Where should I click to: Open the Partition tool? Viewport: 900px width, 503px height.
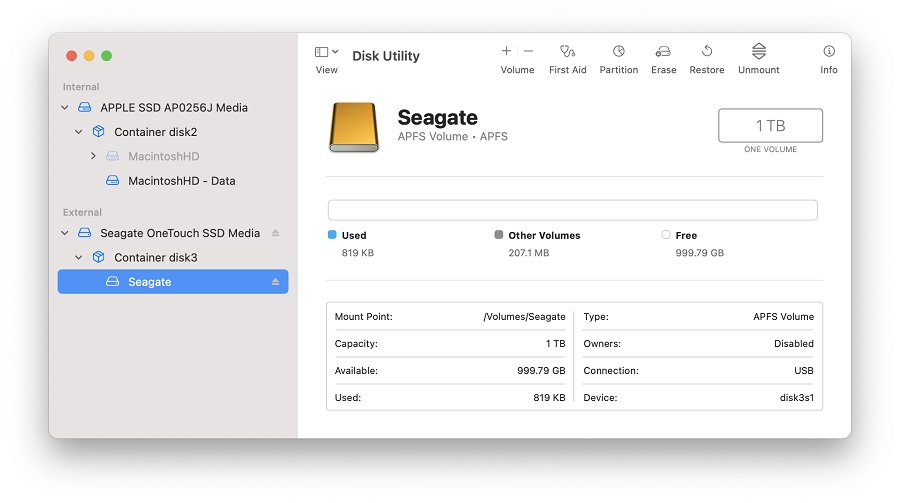(x=618, y=59)
